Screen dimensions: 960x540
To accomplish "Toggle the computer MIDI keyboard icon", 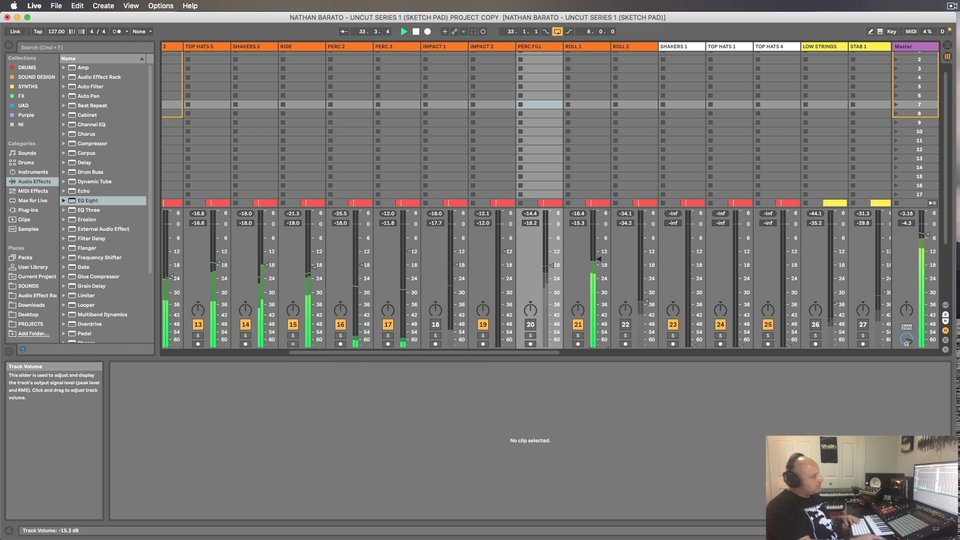I will [880, 31].
